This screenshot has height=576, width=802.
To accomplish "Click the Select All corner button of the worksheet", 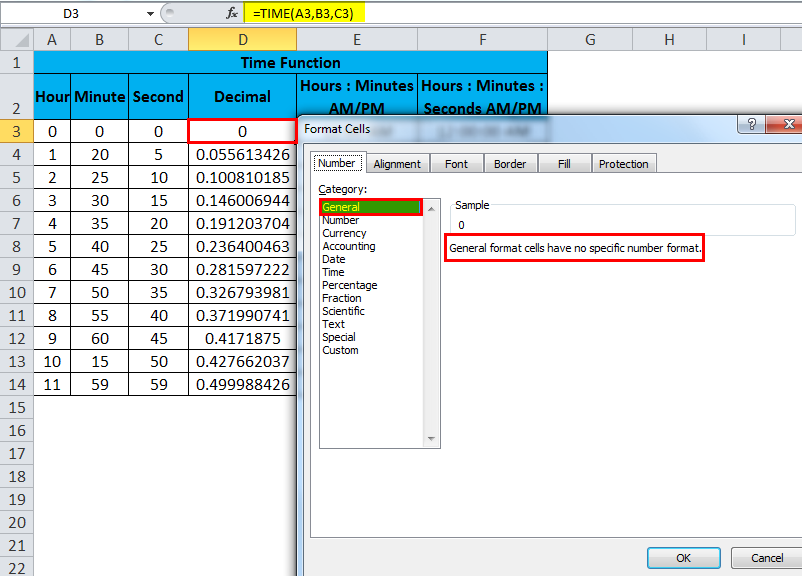I will click(15, 38).
